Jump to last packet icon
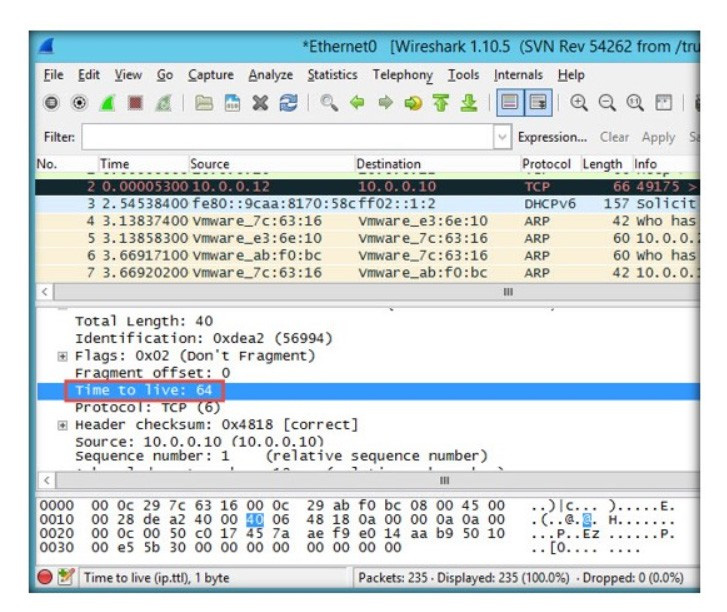Image resolution: width=727 pixels, height=612 pixels. coord(469,102)
